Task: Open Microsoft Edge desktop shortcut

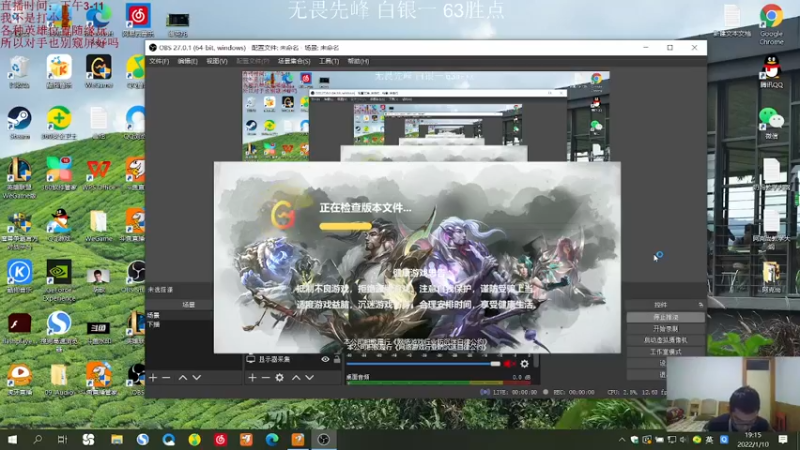Action: coord(98,18)
